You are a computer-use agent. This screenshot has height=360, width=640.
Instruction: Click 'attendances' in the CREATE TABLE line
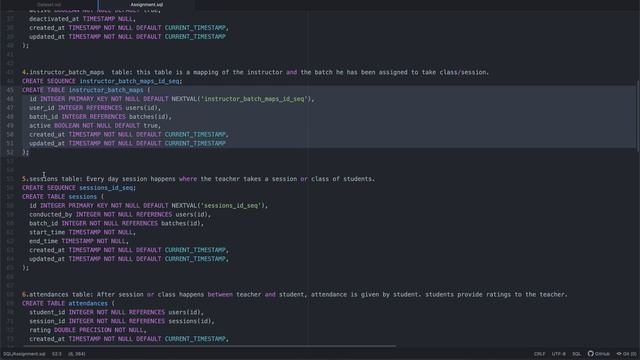pyautogui.click(x=88, y=303)
